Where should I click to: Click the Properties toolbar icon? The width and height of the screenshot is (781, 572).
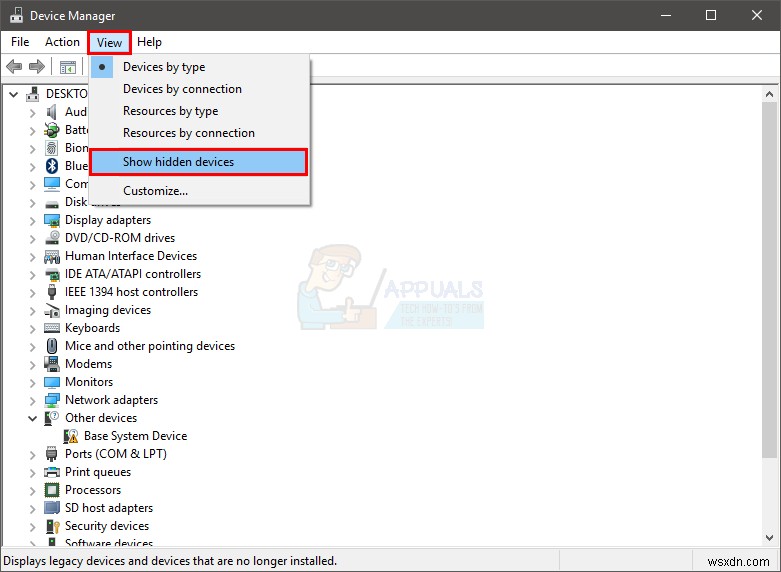[68, 67]
